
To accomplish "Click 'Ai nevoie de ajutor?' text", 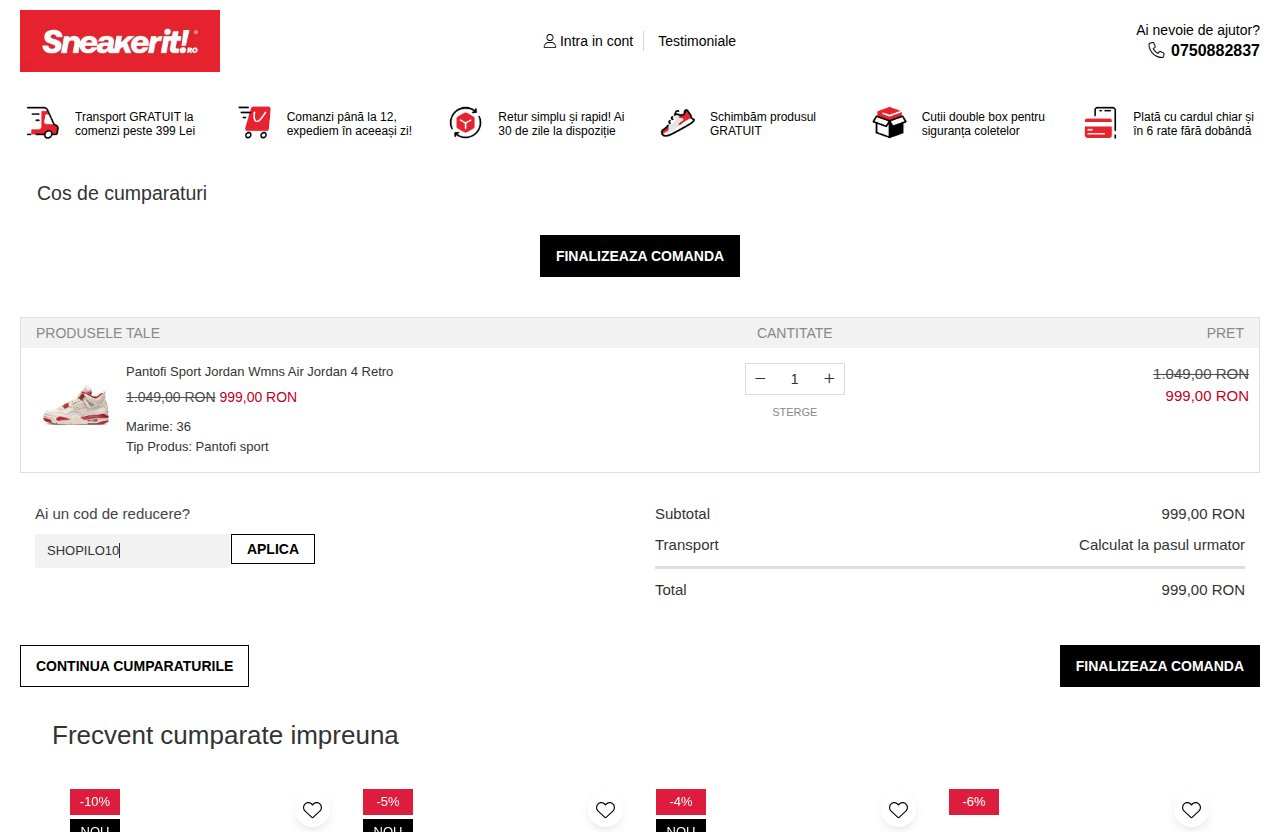I will coord(1198,30).
